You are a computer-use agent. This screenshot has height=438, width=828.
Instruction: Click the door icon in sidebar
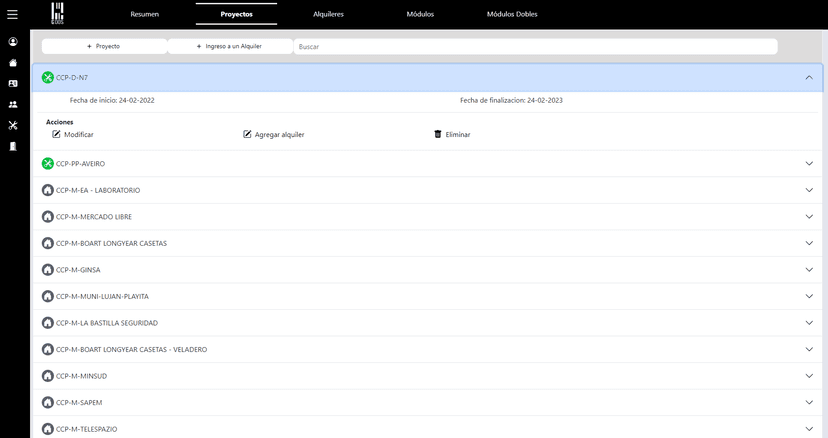click(13, 146)
